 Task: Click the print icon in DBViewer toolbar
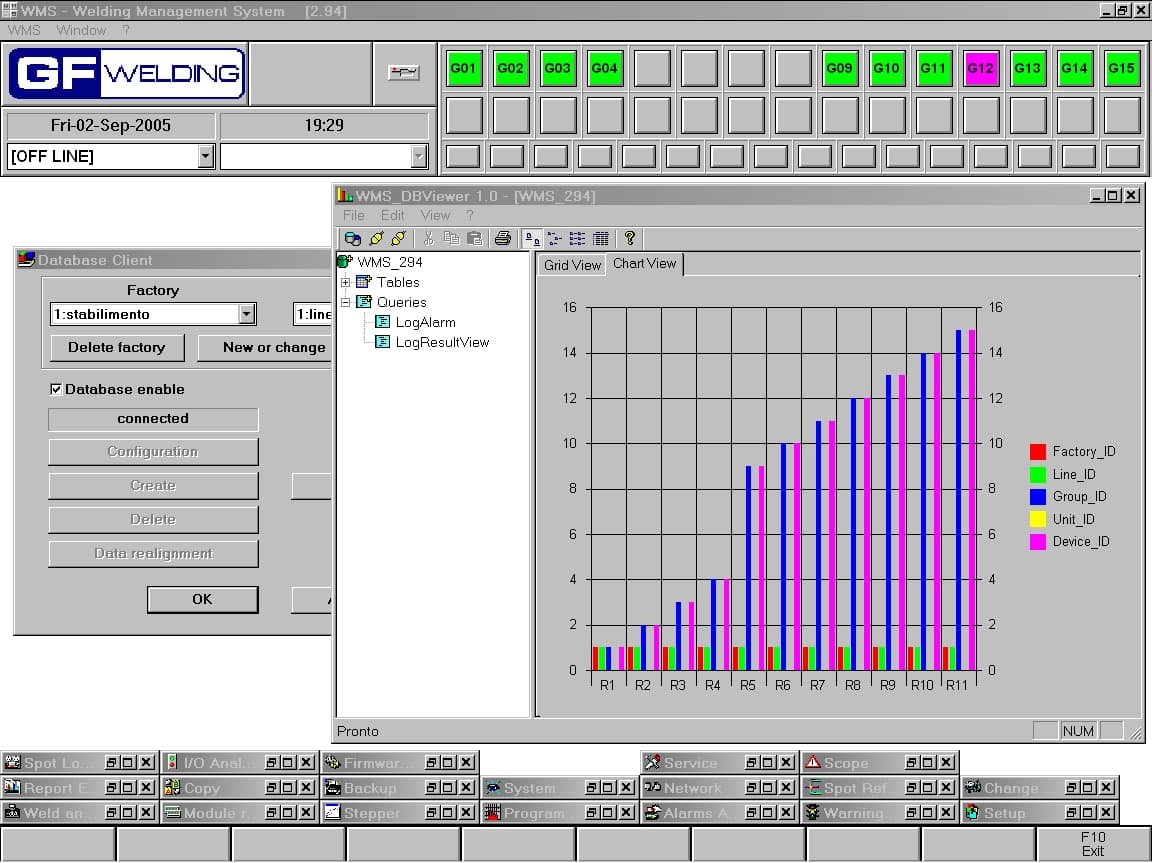pyautogui.click(x=502, y=238)
